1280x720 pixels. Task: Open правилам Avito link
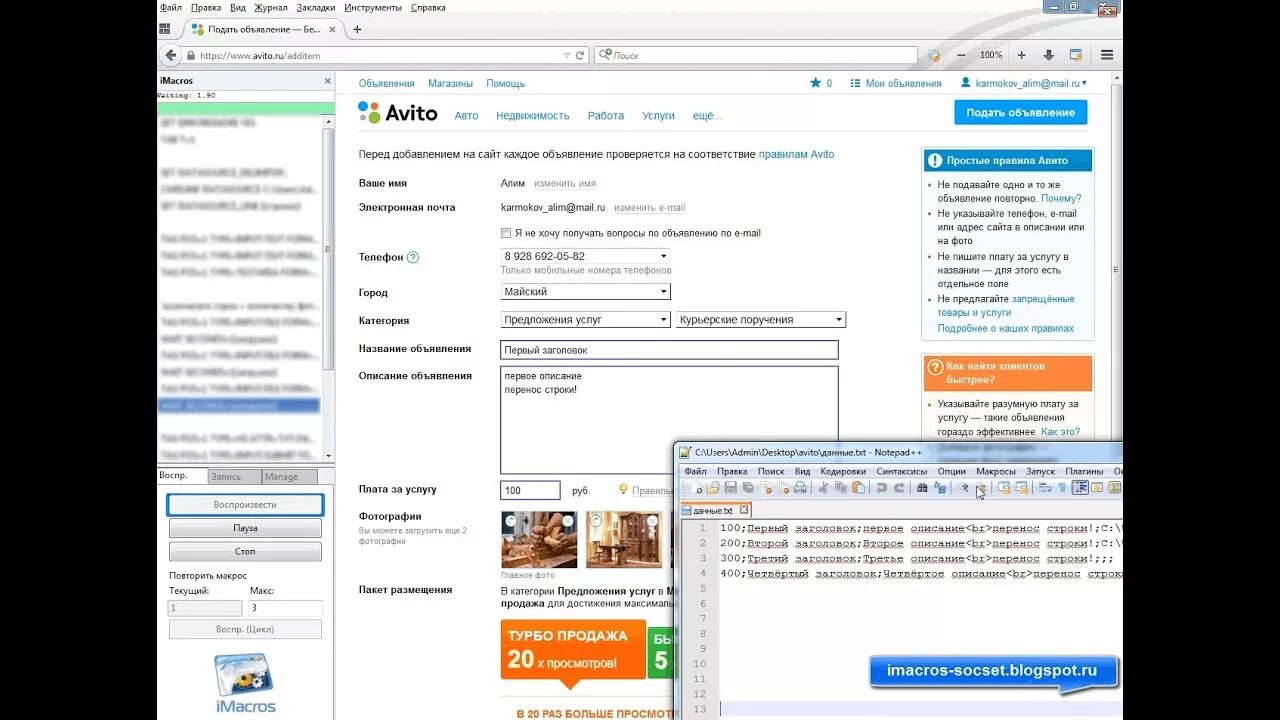pyautogui.click(x=796, y=155)
